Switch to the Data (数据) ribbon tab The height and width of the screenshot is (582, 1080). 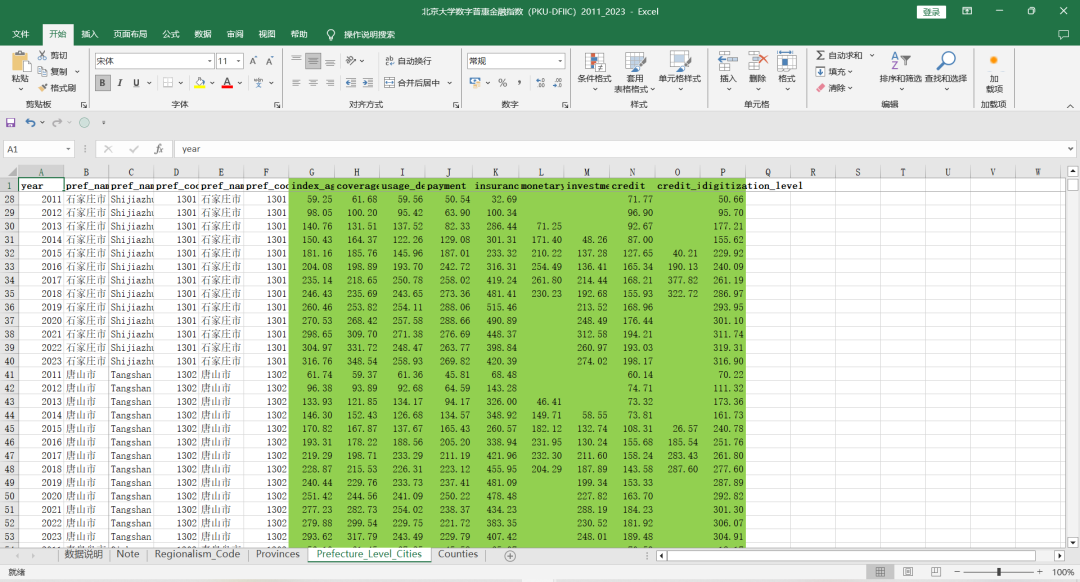[202, 34]
